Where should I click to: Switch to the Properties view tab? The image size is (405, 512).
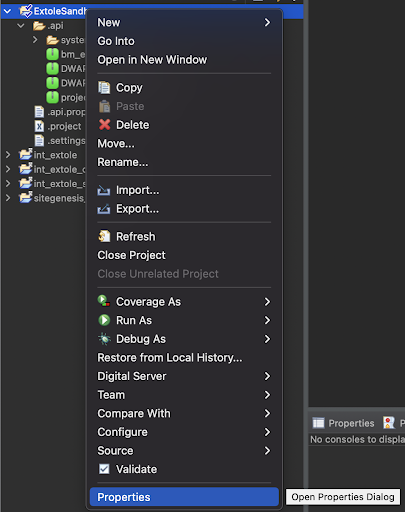[x=344, y=423]
